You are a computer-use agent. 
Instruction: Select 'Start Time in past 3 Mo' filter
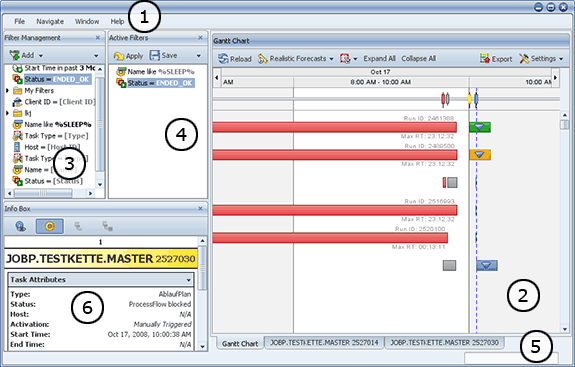point(54,68)
